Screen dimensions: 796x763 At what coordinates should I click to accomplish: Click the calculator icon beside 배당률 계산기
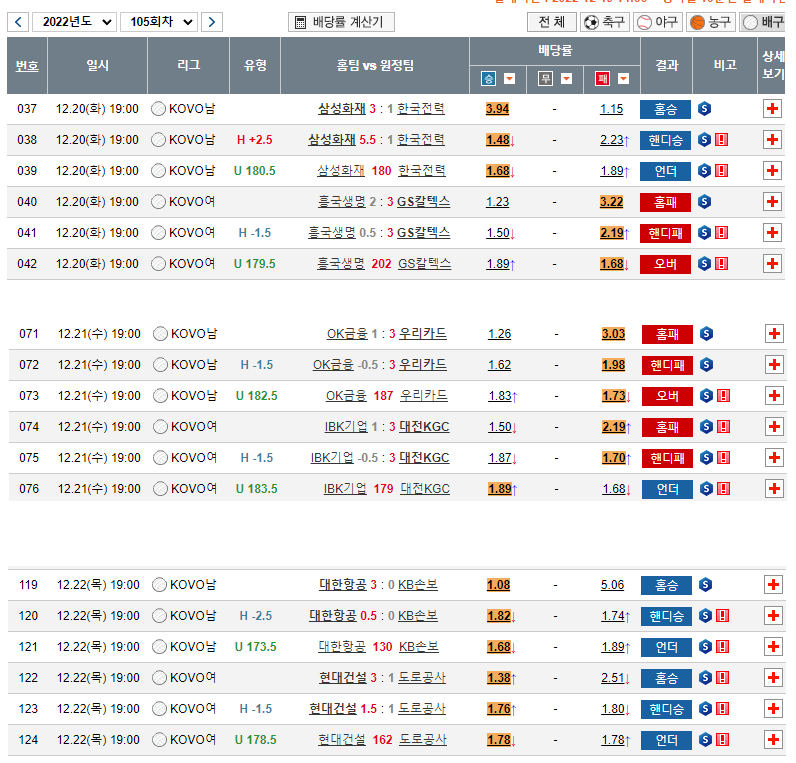tap(299, 22)
